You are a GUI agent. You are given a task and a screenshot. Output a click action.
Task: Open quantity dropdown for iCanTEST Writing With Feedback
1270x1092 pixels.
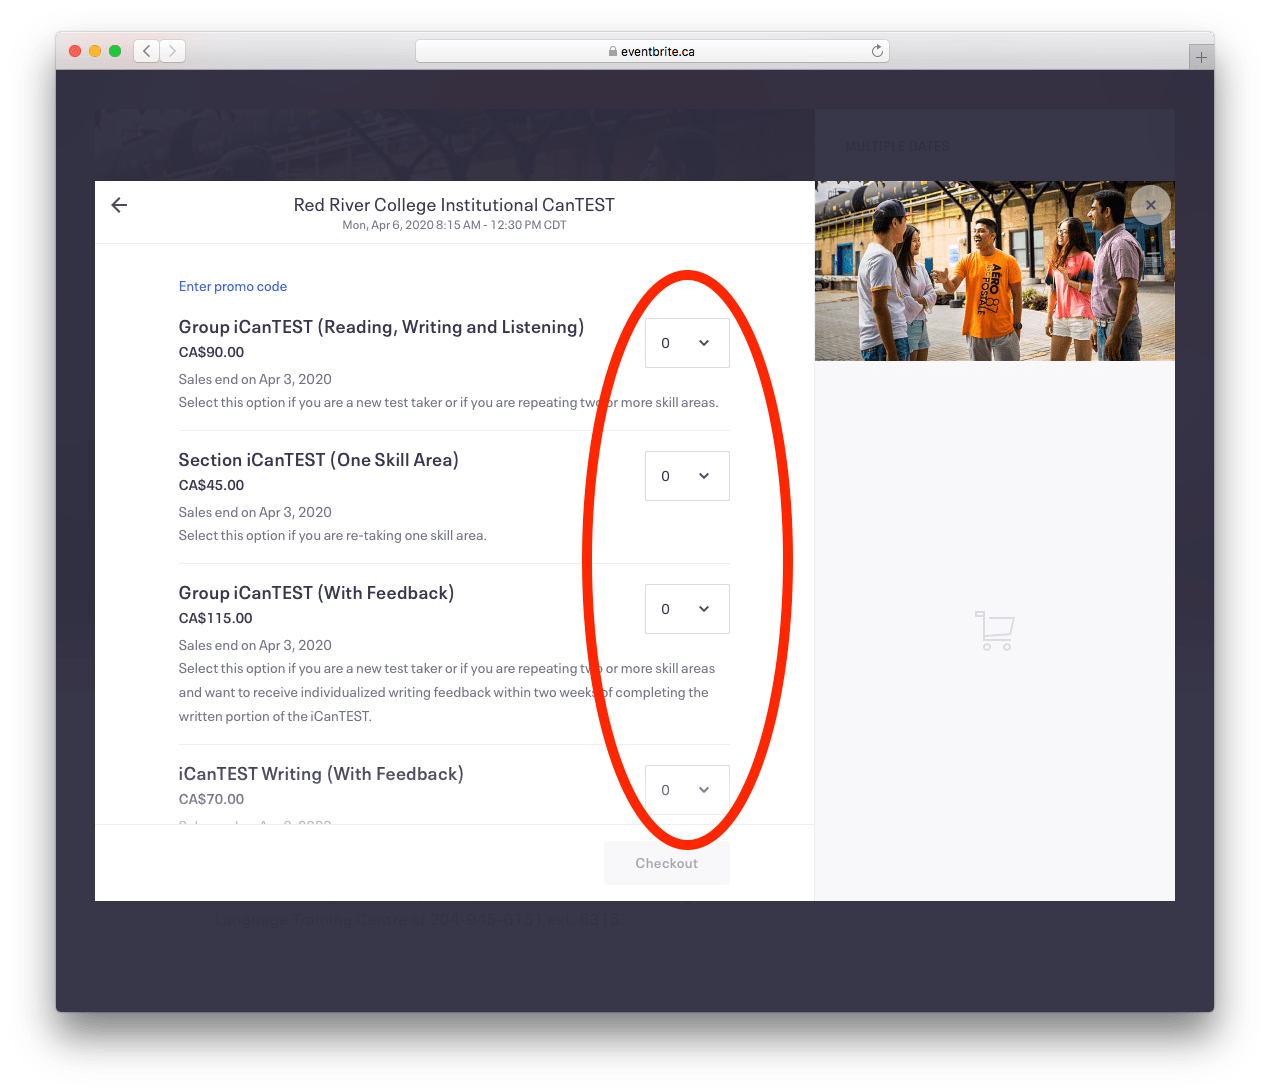687,790
